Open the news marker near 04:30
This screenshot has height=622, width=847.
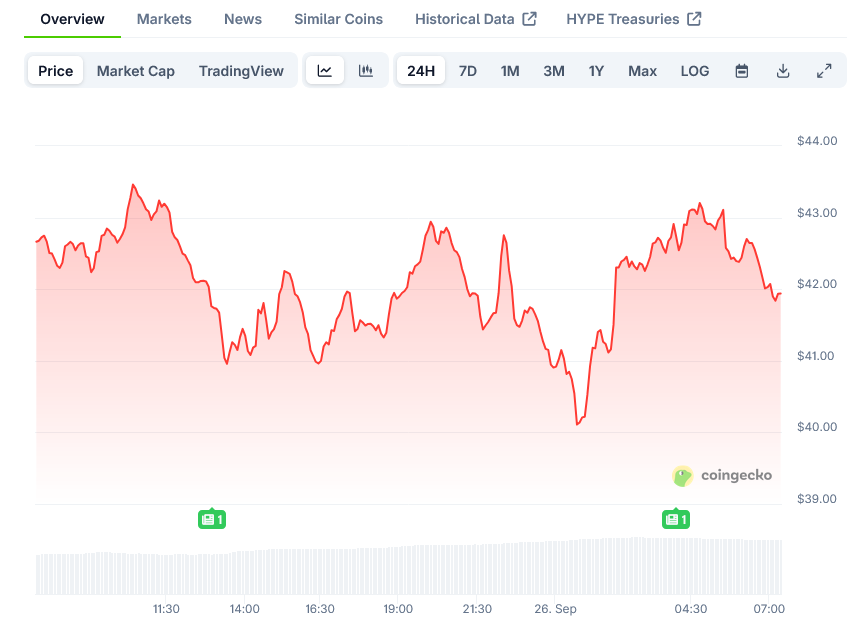[676, 519]
